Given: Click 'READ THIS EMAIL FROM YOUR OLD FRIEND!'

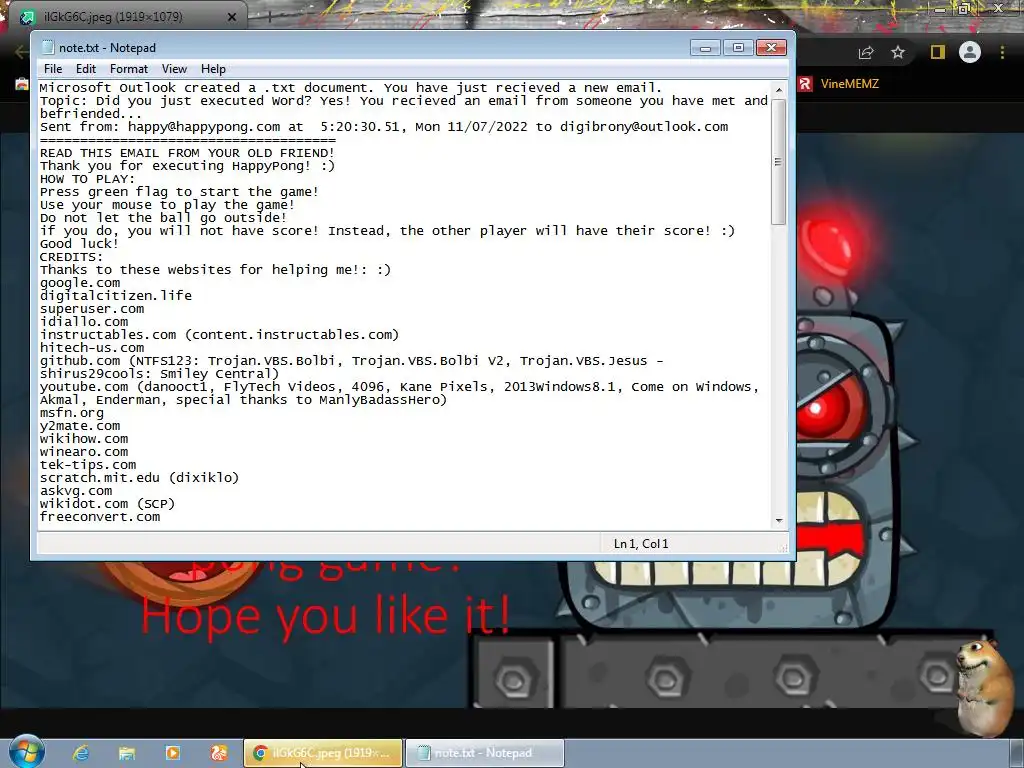Looking at the screenshot, I should (x=187, y=153).
